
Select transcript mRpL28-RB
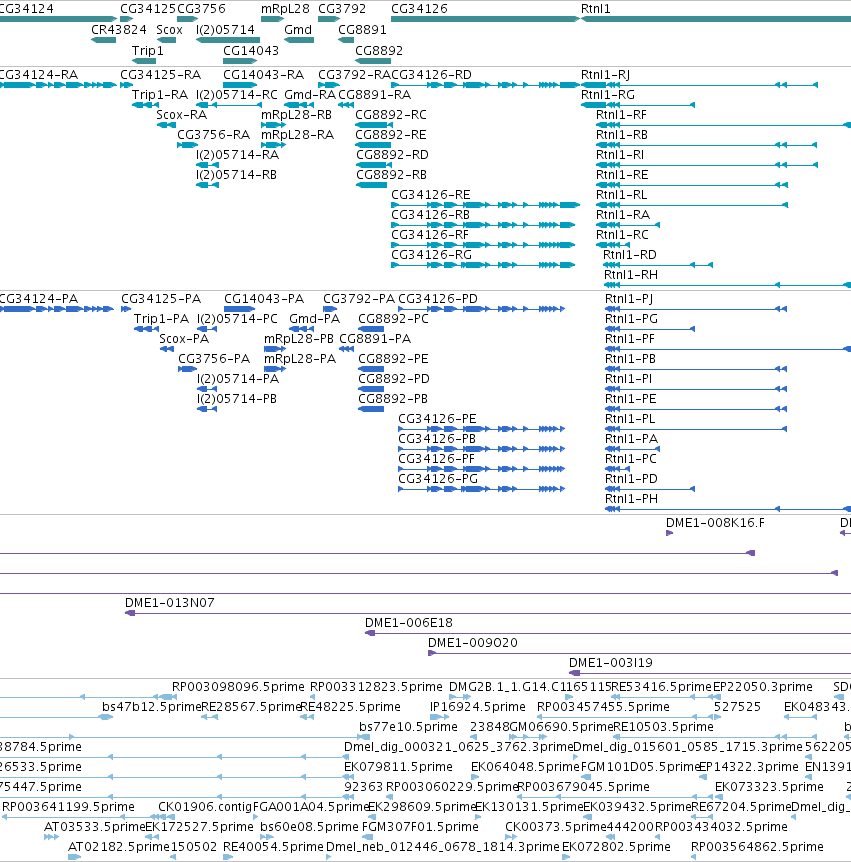tap(296, 115)
